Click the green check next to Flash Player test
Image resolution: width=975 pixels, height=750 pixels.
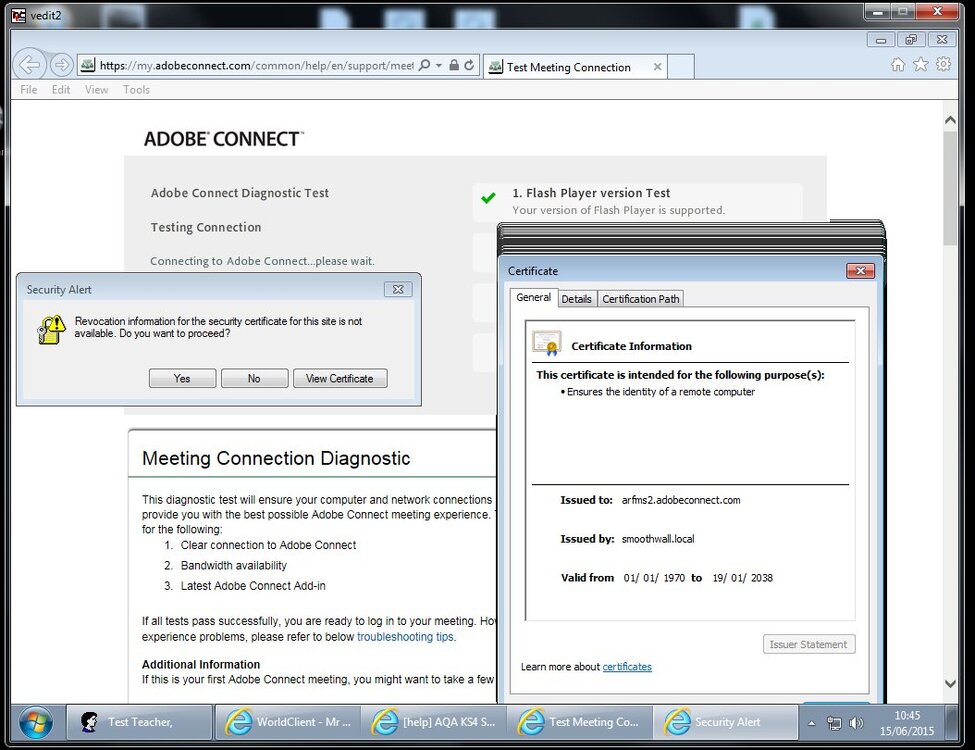(x=489, y=198)
